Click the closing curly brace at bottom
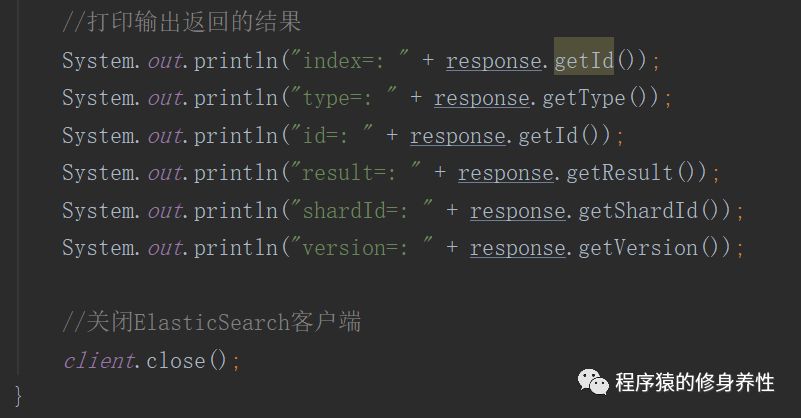The width and height of the screenshot is (801, 418). coord(17,394)
